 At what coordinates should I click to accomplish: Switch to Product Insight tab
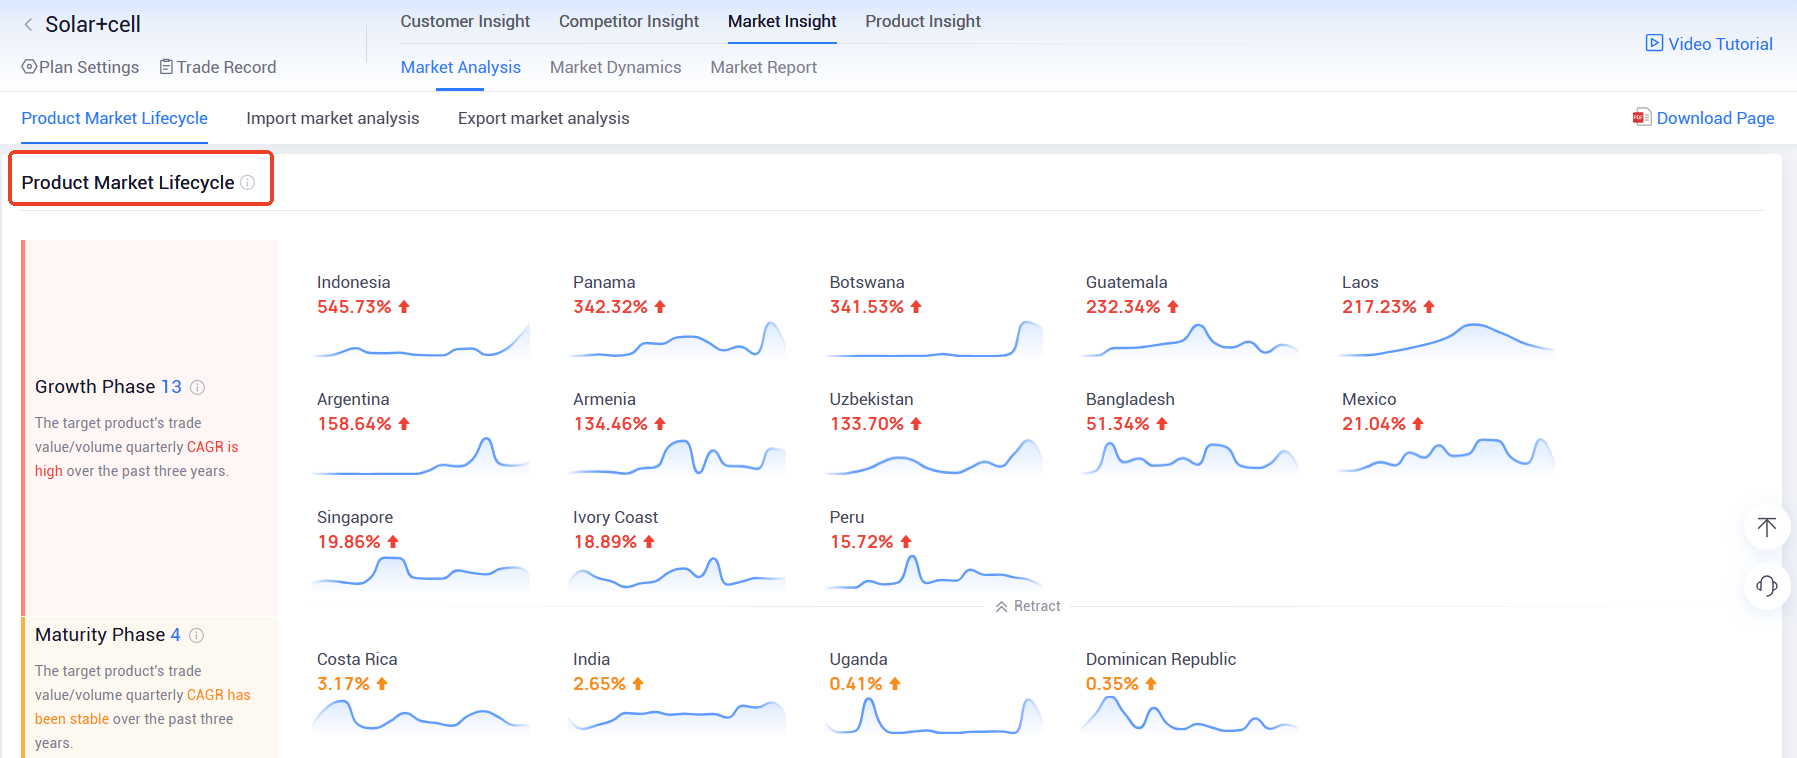pos(923,21)
